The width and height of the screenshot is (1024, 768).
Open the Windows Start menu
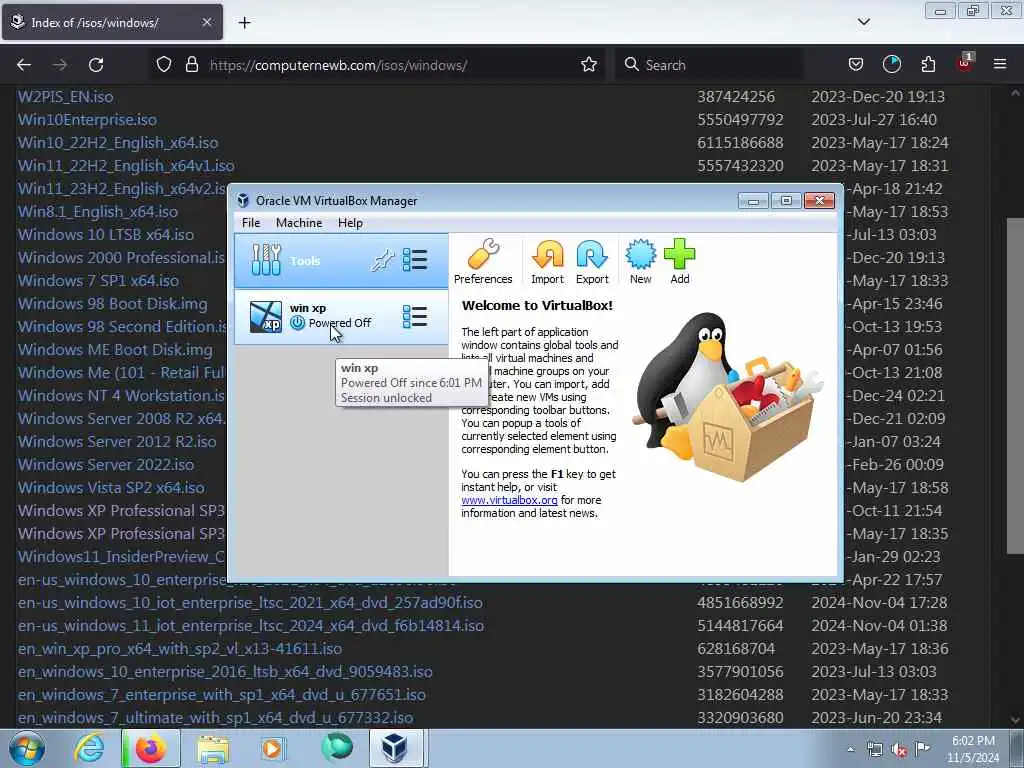(25, 748)
